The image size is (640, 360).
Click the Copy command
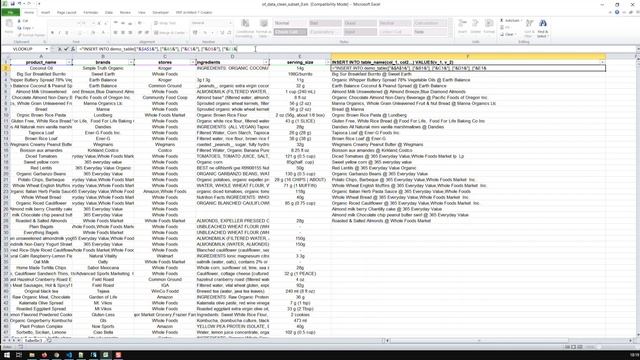click(25, 28)
